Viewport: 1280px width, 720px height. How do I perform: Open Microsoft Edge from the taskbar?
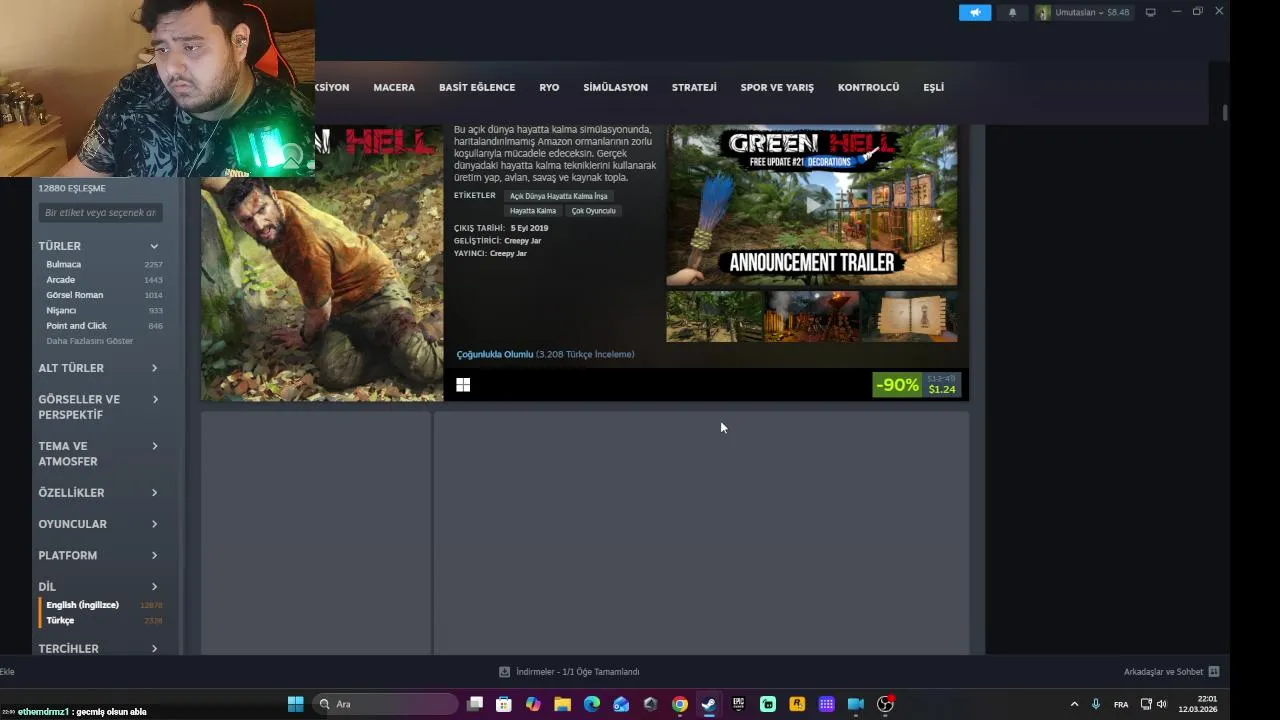[x=592, y=704]
